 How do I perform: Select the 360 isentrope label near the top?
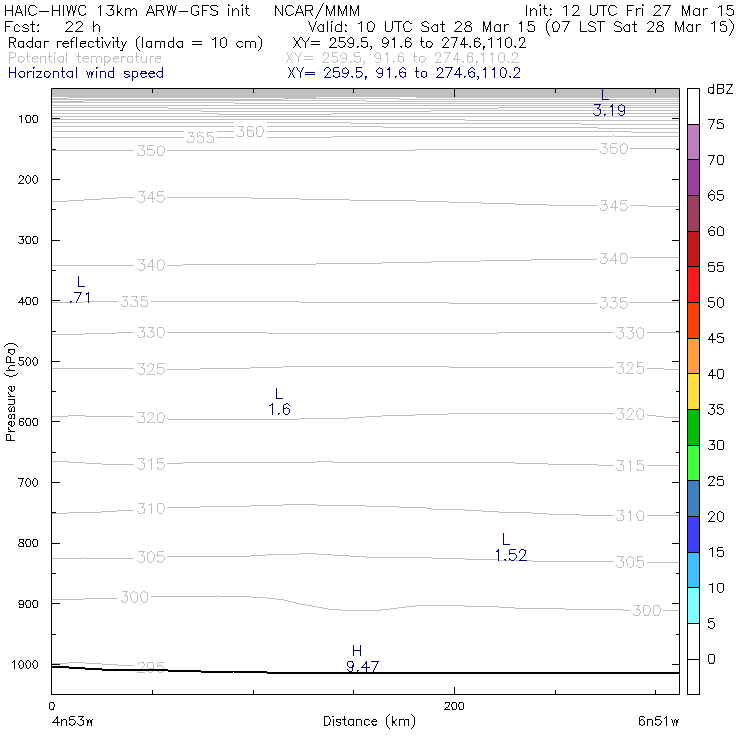click(x=250, y=132)
